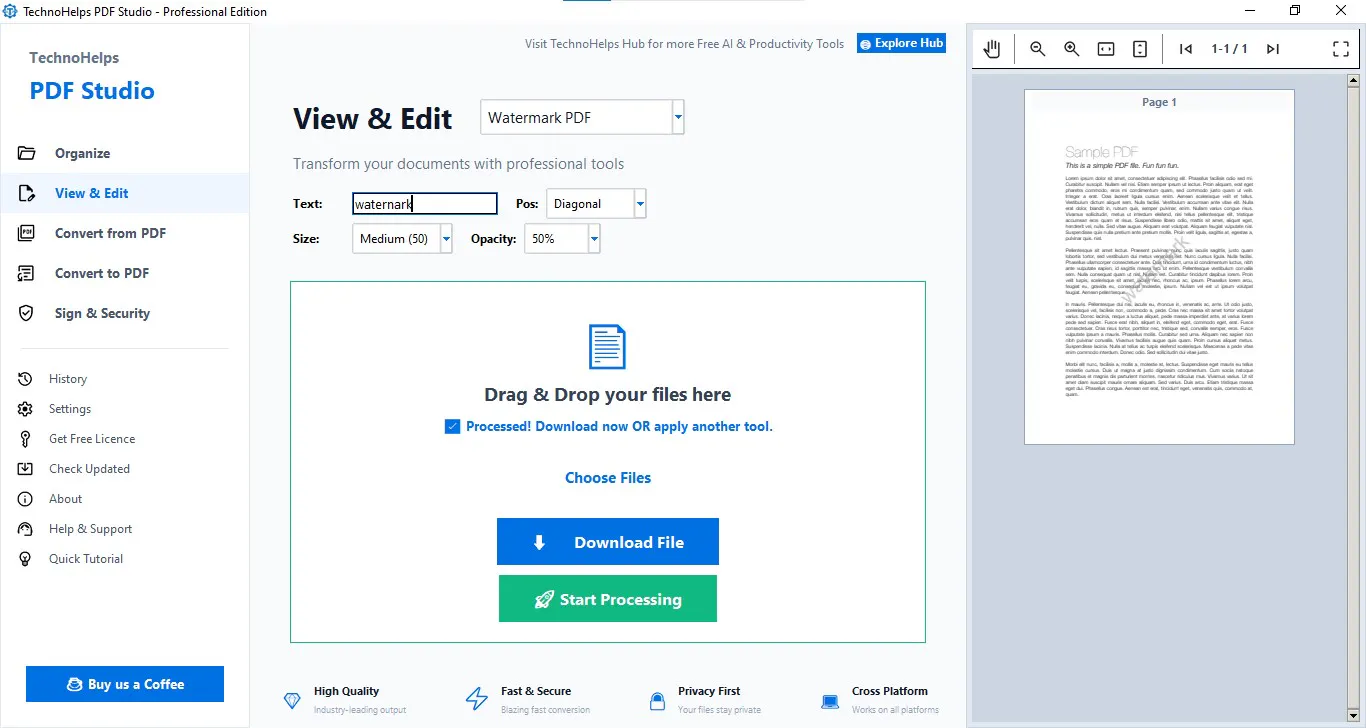Select the hand pan tool

992,49
